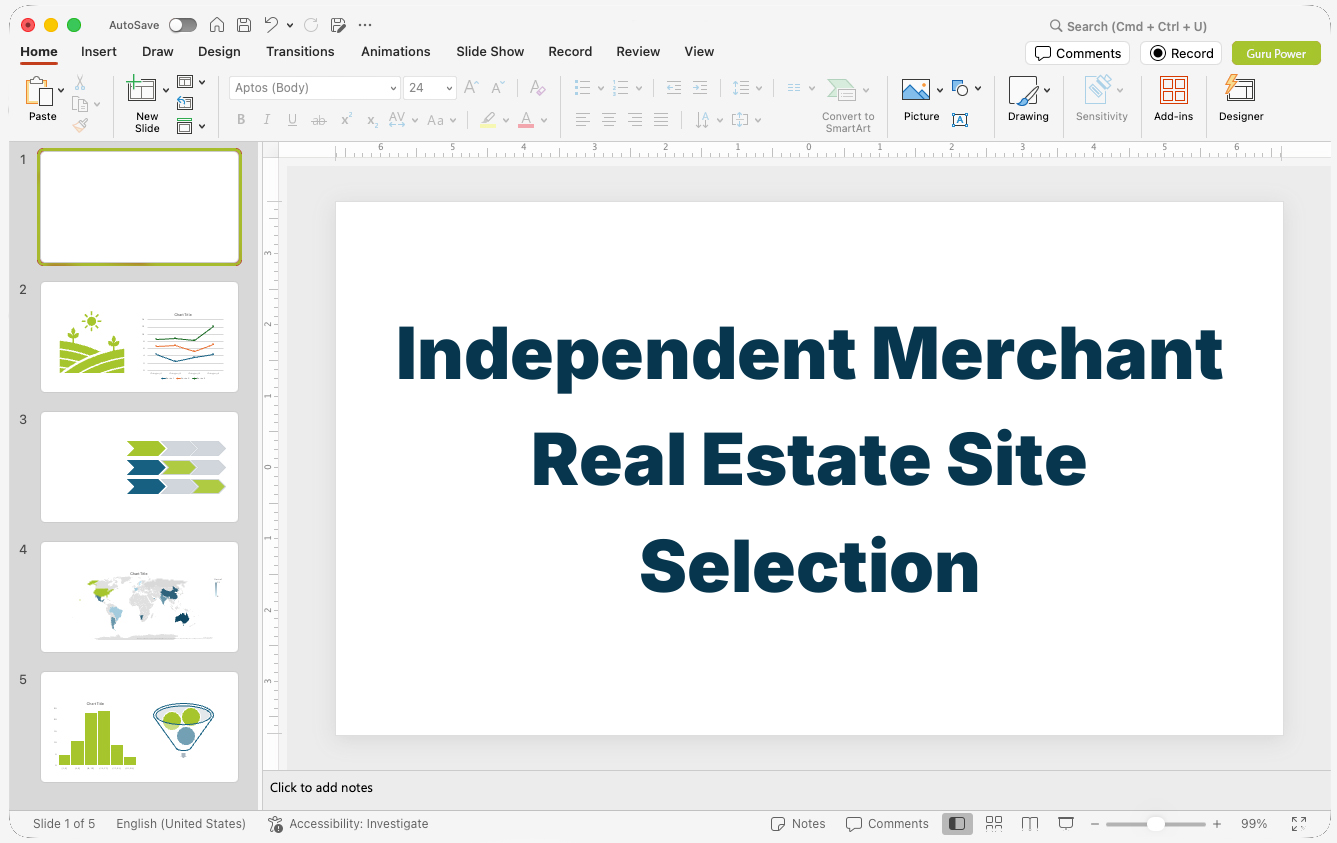
Task: Open the Animations tab
Action: [395, 51]
